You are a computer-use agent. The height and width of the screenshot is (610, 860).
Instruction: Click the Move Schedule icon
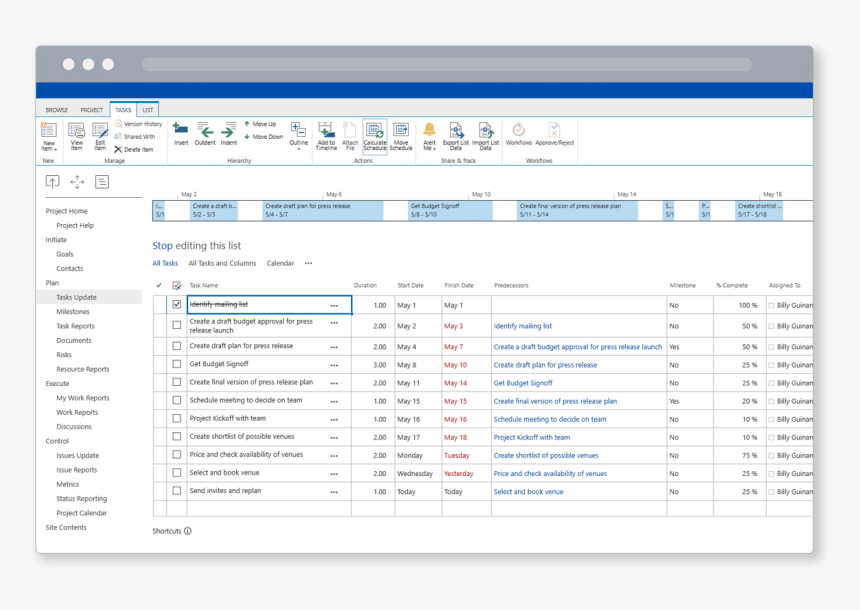401,136
